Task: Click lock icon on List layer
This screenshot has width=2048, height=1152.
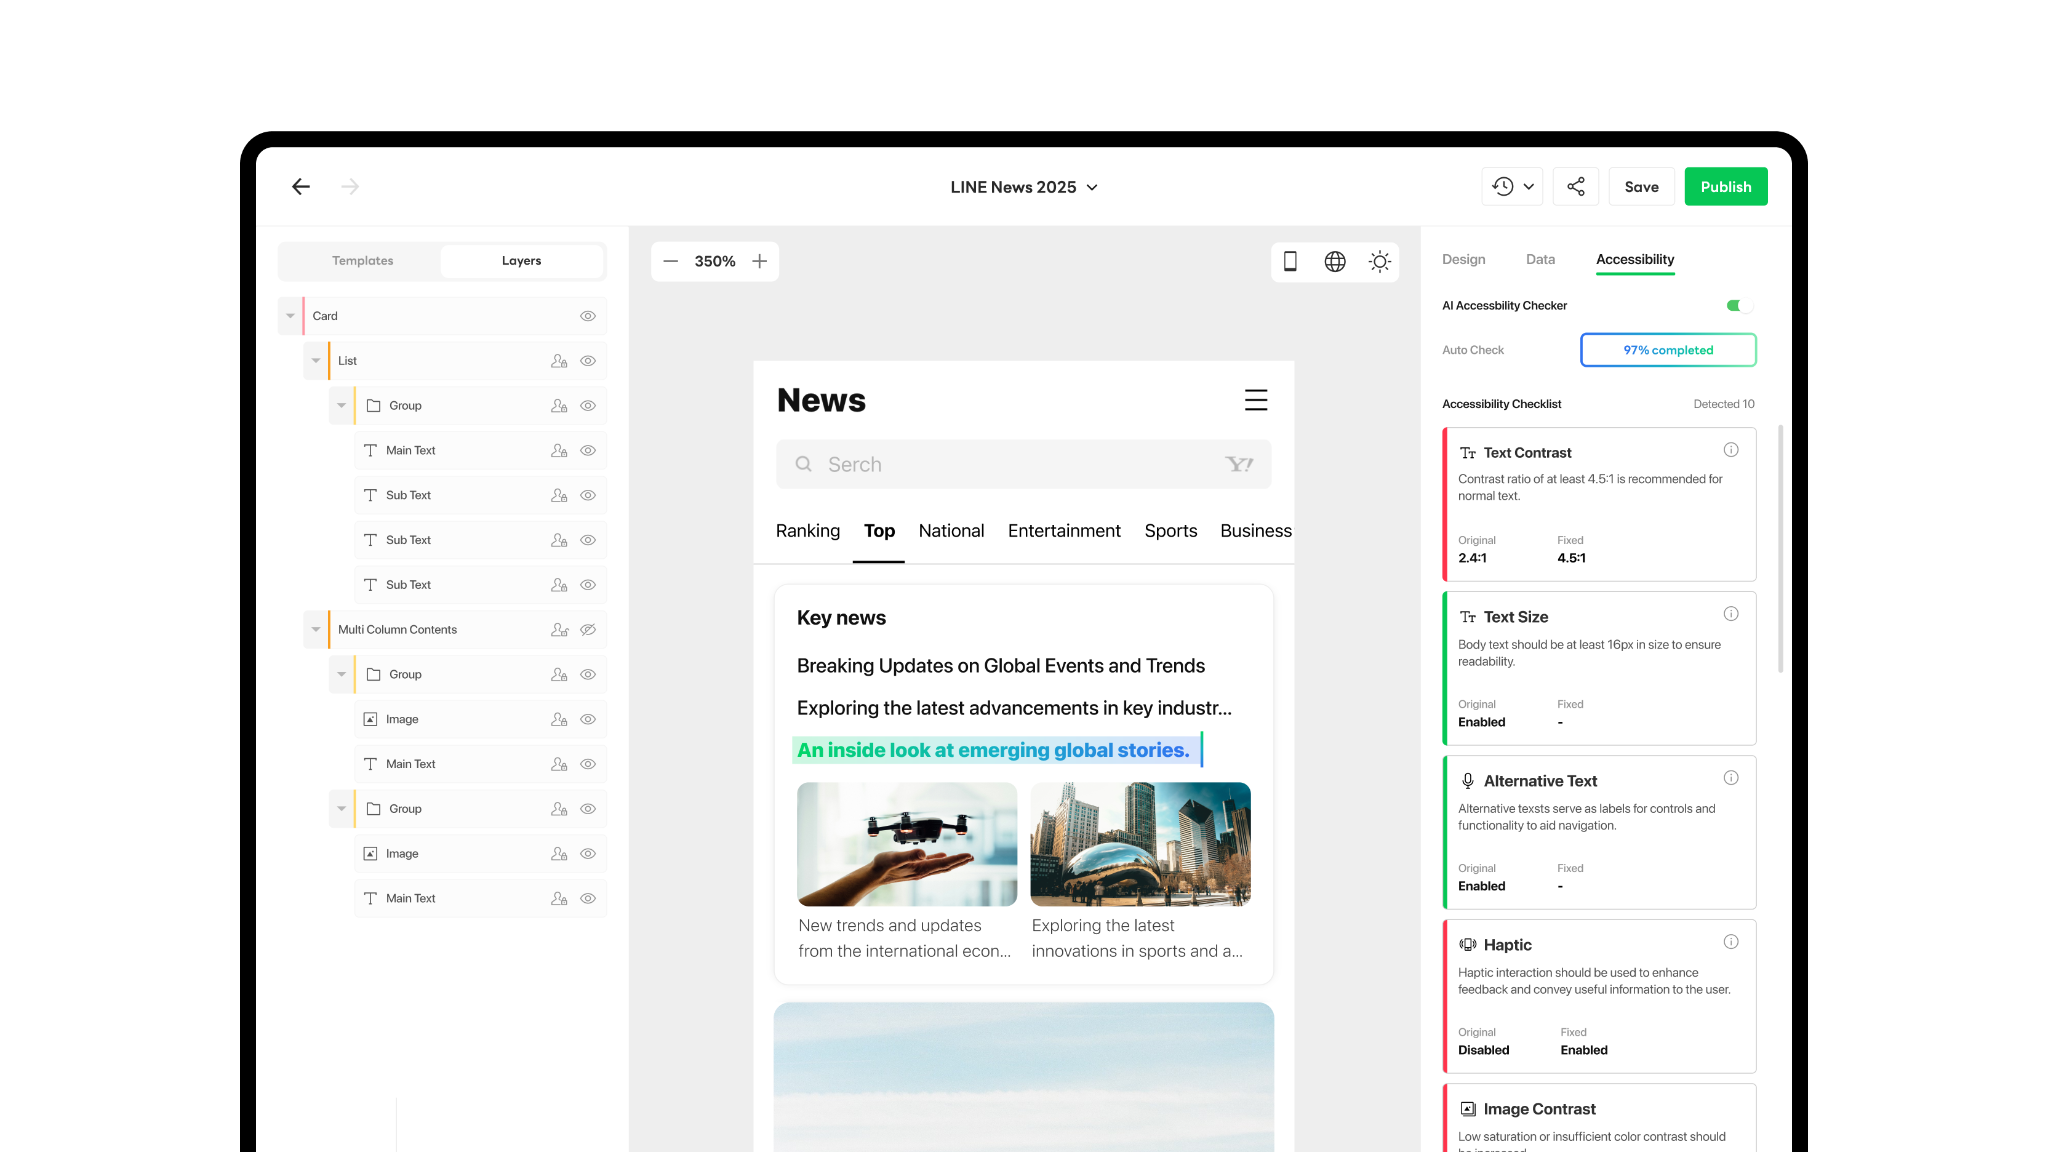Action: (x=559, y=361)
